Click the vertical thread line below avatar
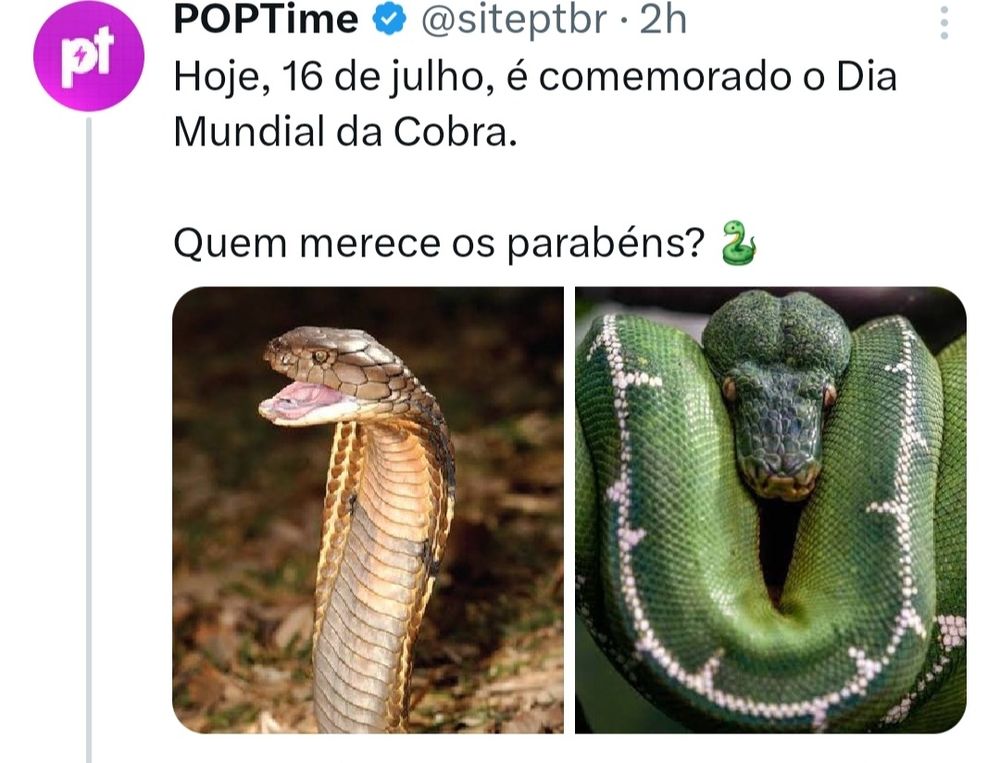Screen dimensions: 1000x763 (89, 440)
